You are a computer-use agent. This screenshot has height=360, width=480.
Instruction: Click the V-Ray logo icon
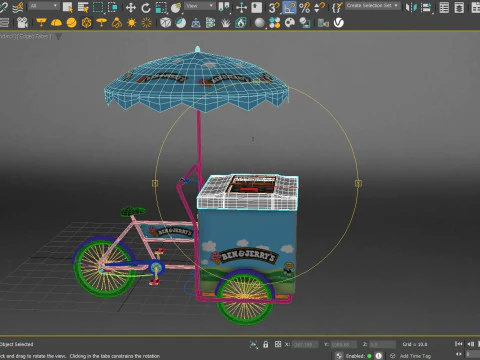(339, 23)
